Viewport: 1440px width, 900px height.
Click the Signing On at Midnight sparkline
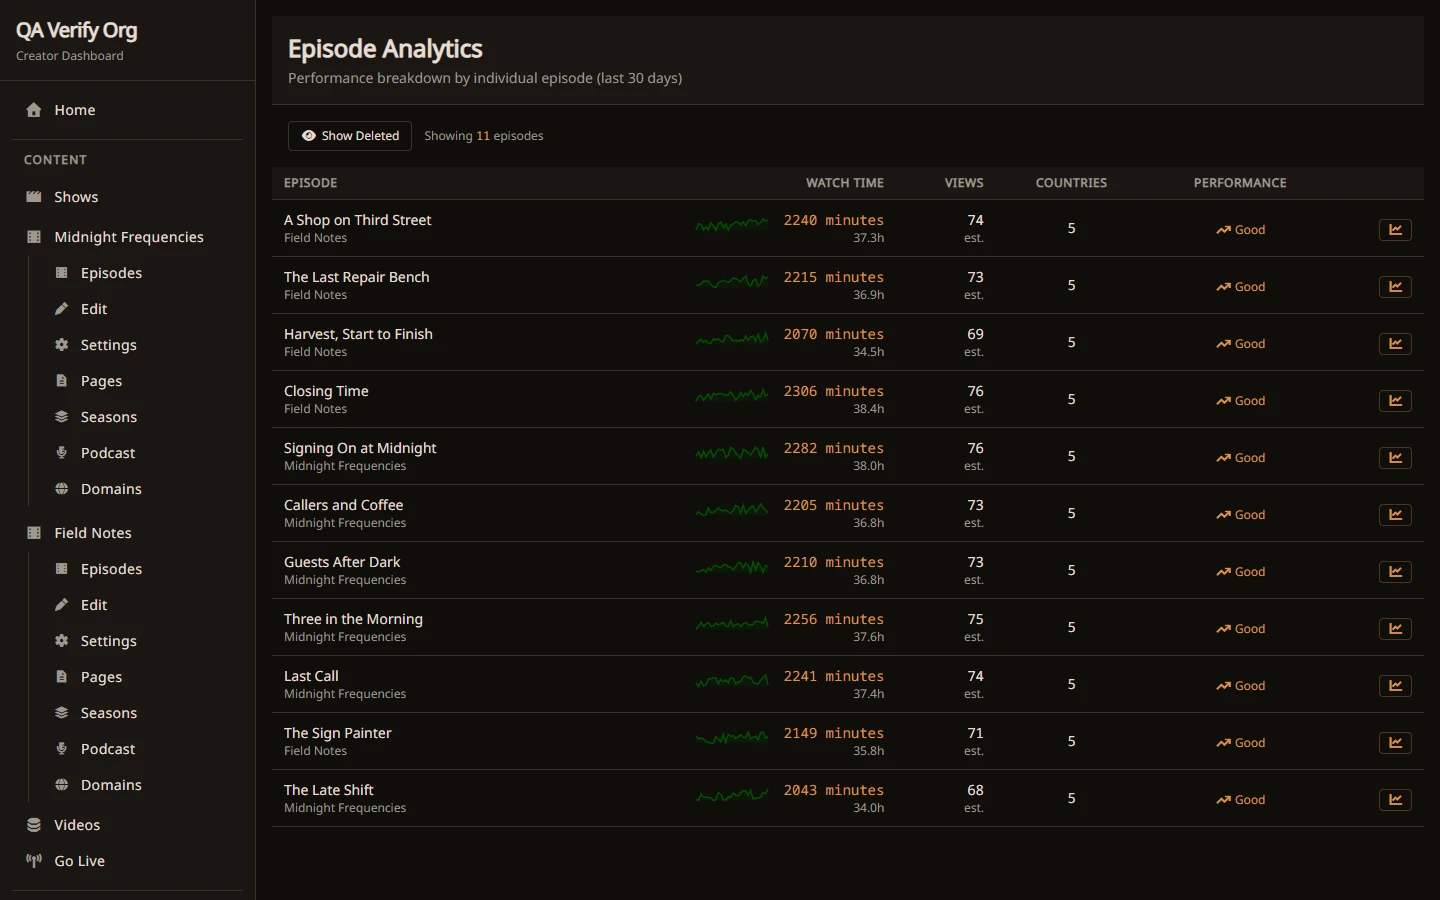tap(732, 454)
